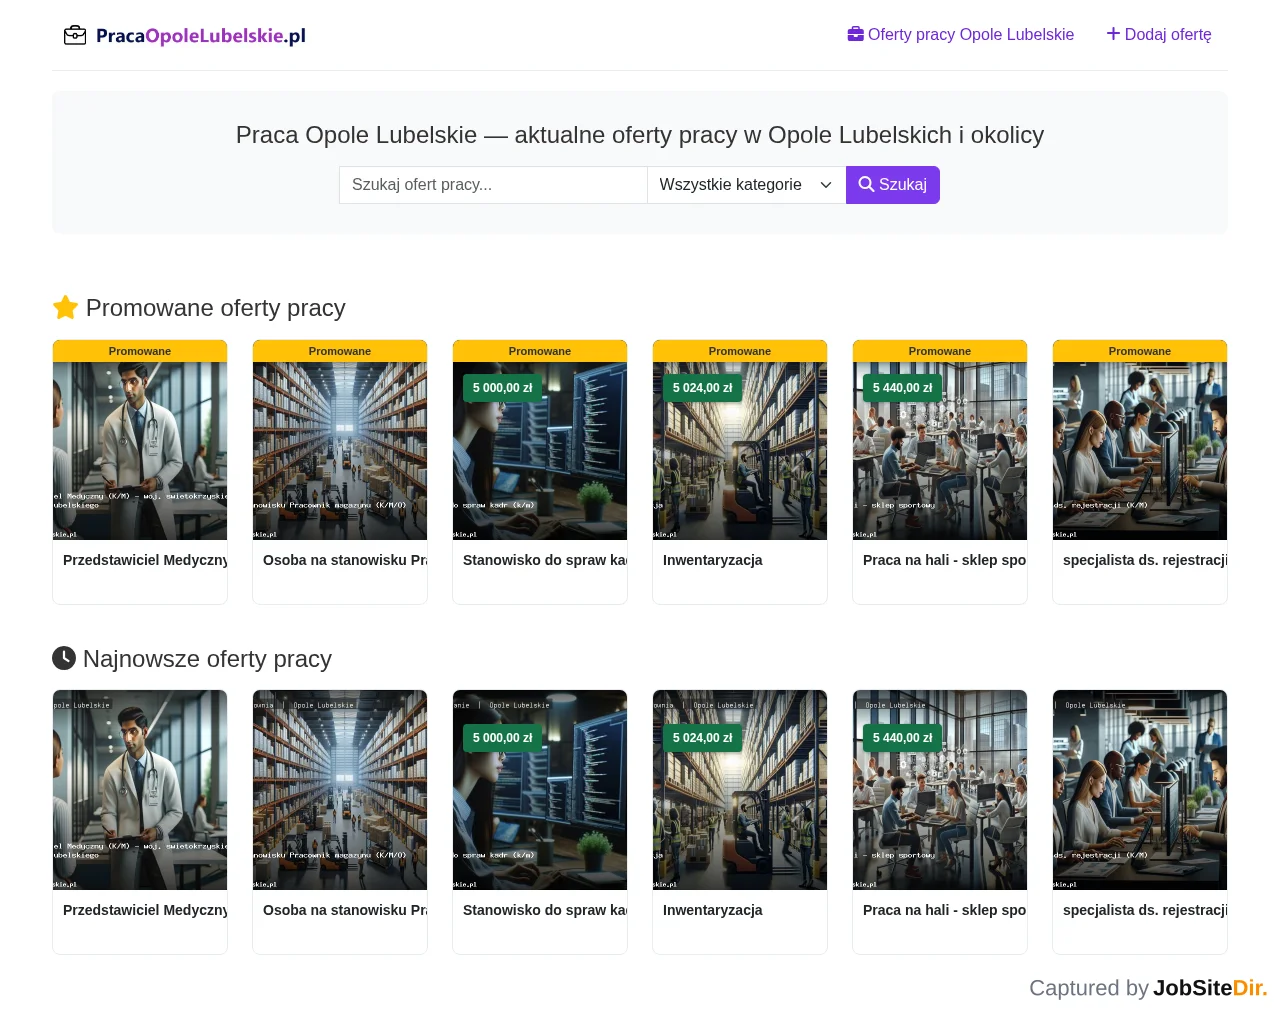The width and height of the screenshot is (1280, 1018).
Task: Click the Szukaj search button
Action: pyautogui.click(x=893, y=185)
